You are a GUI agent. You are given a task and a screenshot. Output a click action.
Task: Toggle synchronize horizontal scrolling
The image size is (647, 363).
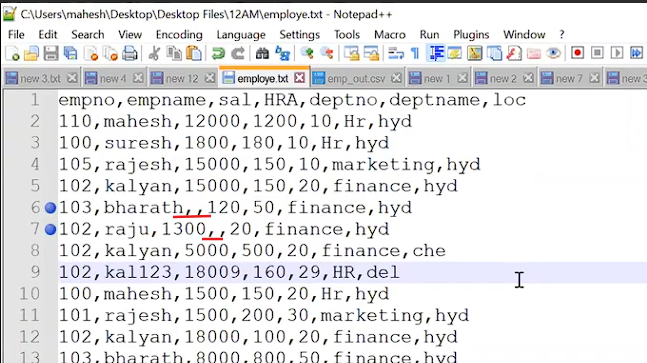click(371, 53)
